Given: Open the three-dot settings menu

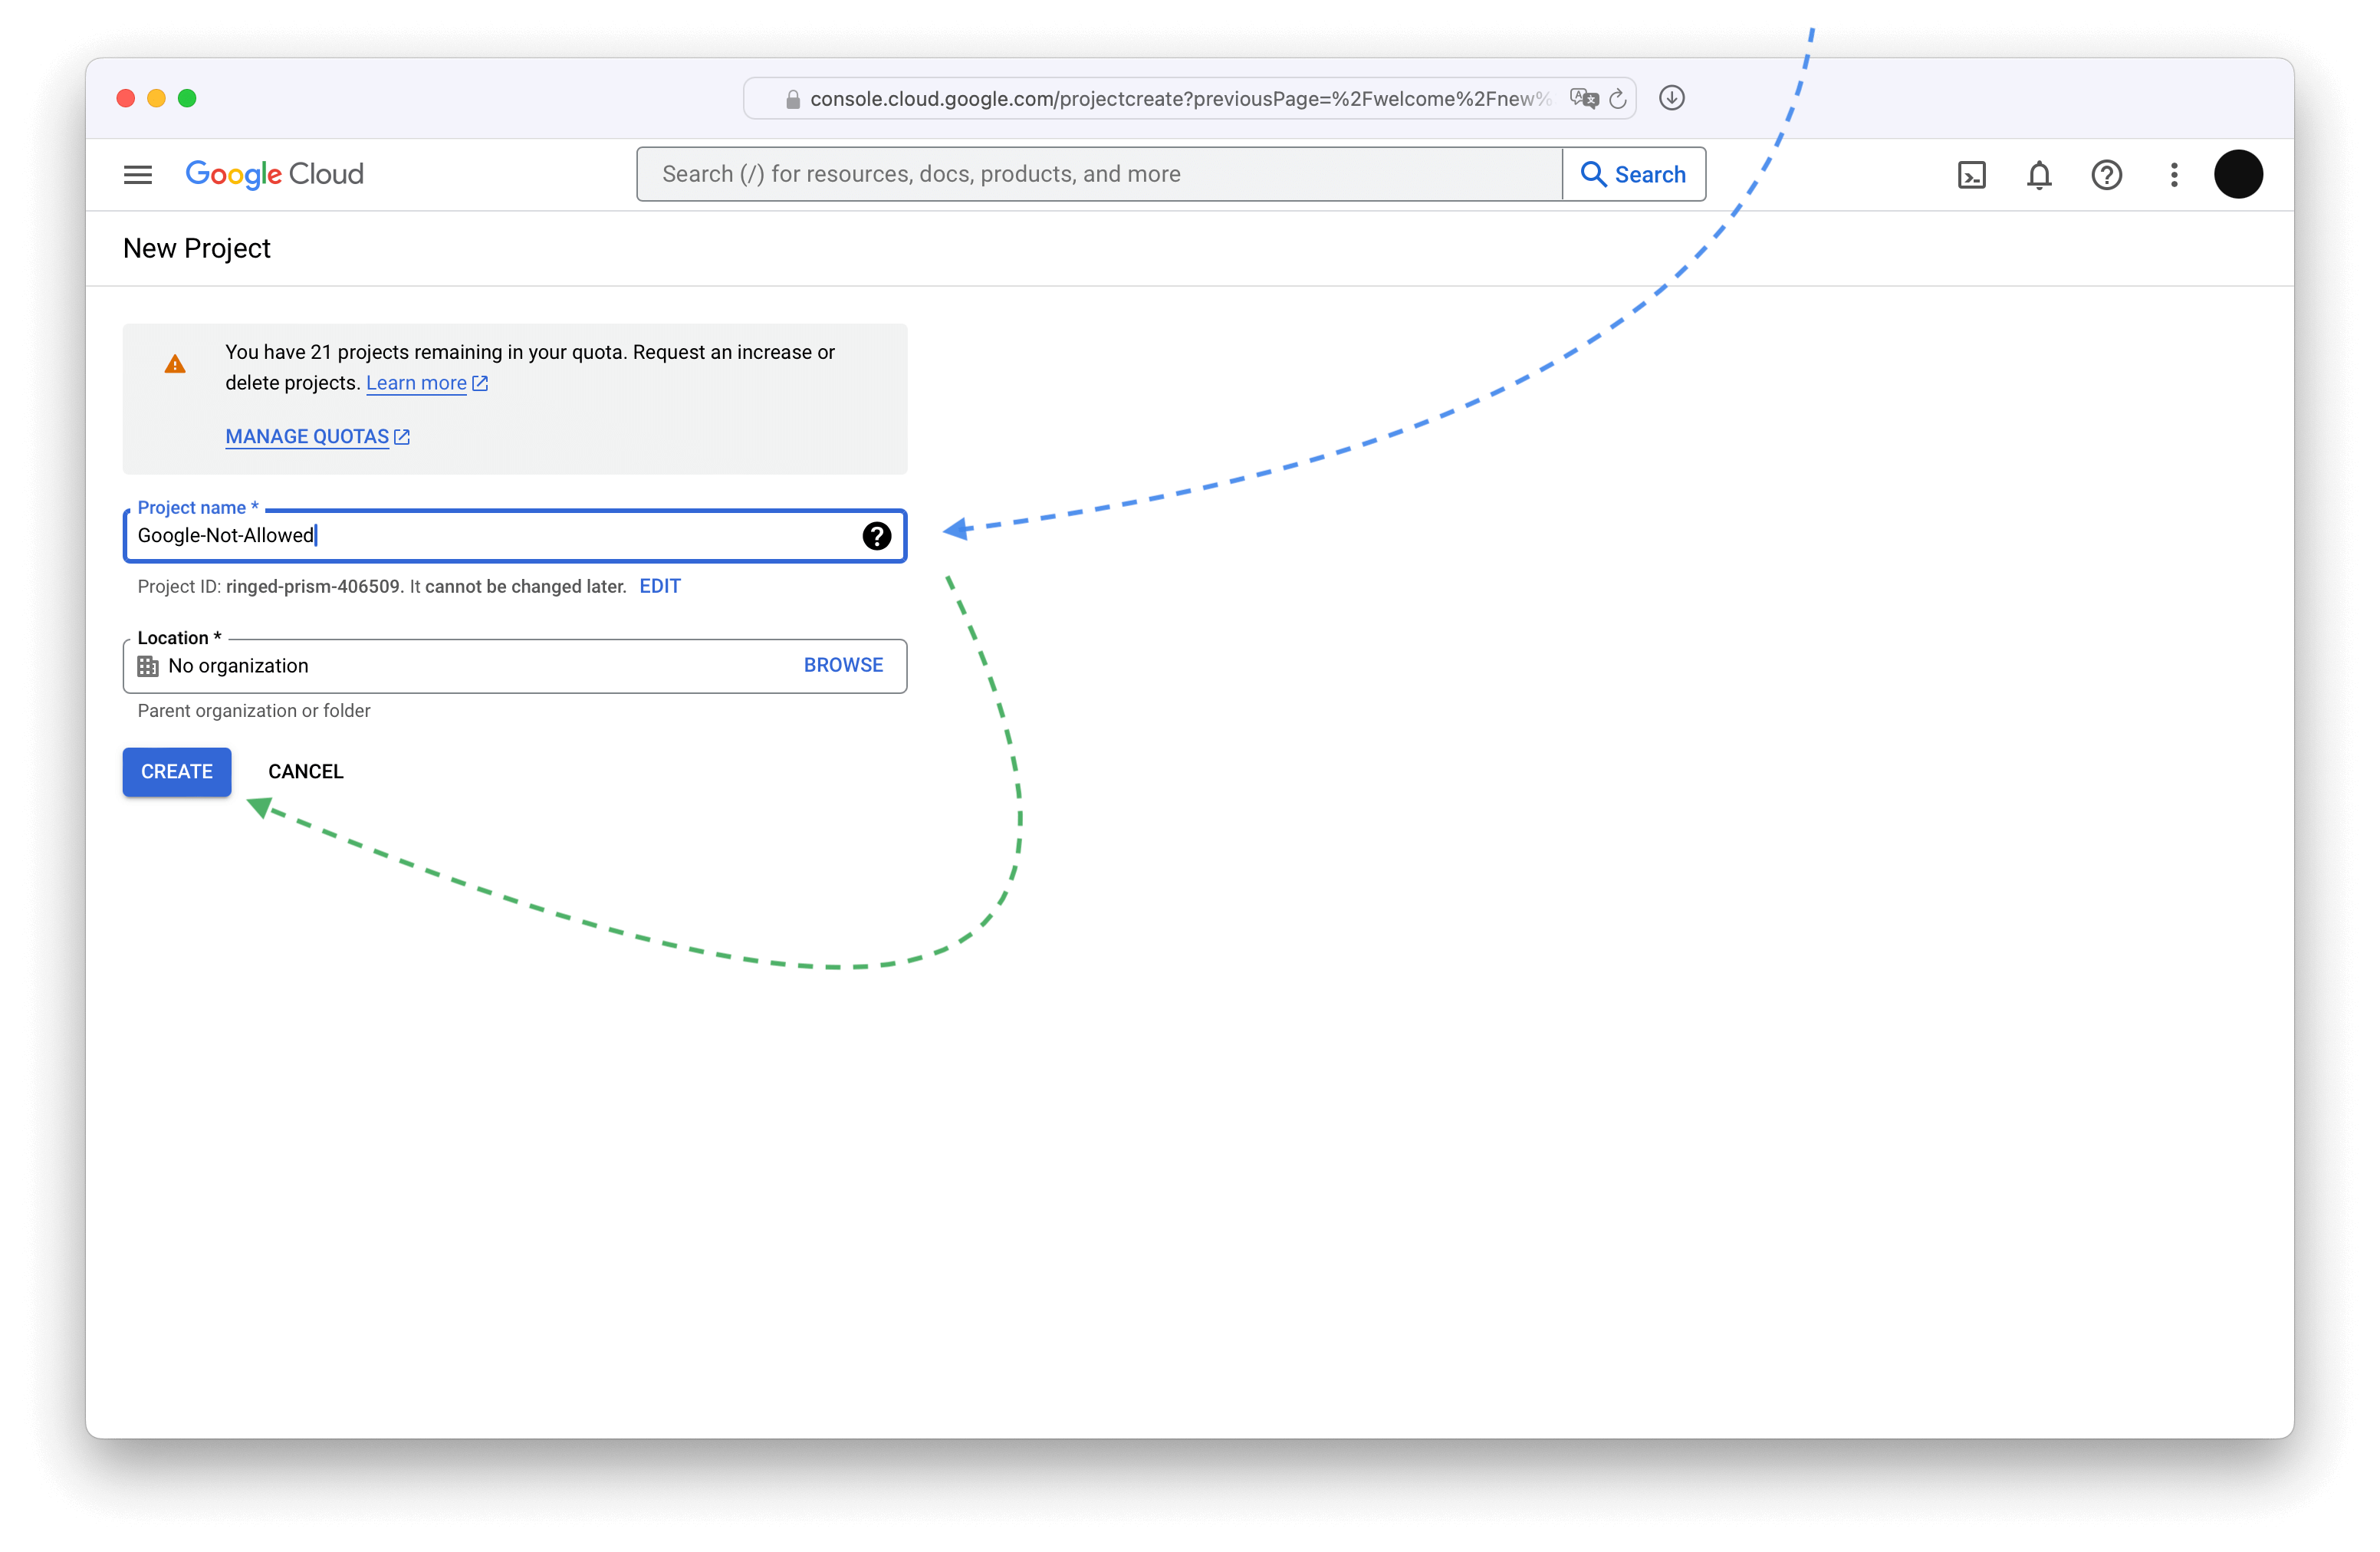Looking at the screenshot, I should click(x=2174, y=175).
